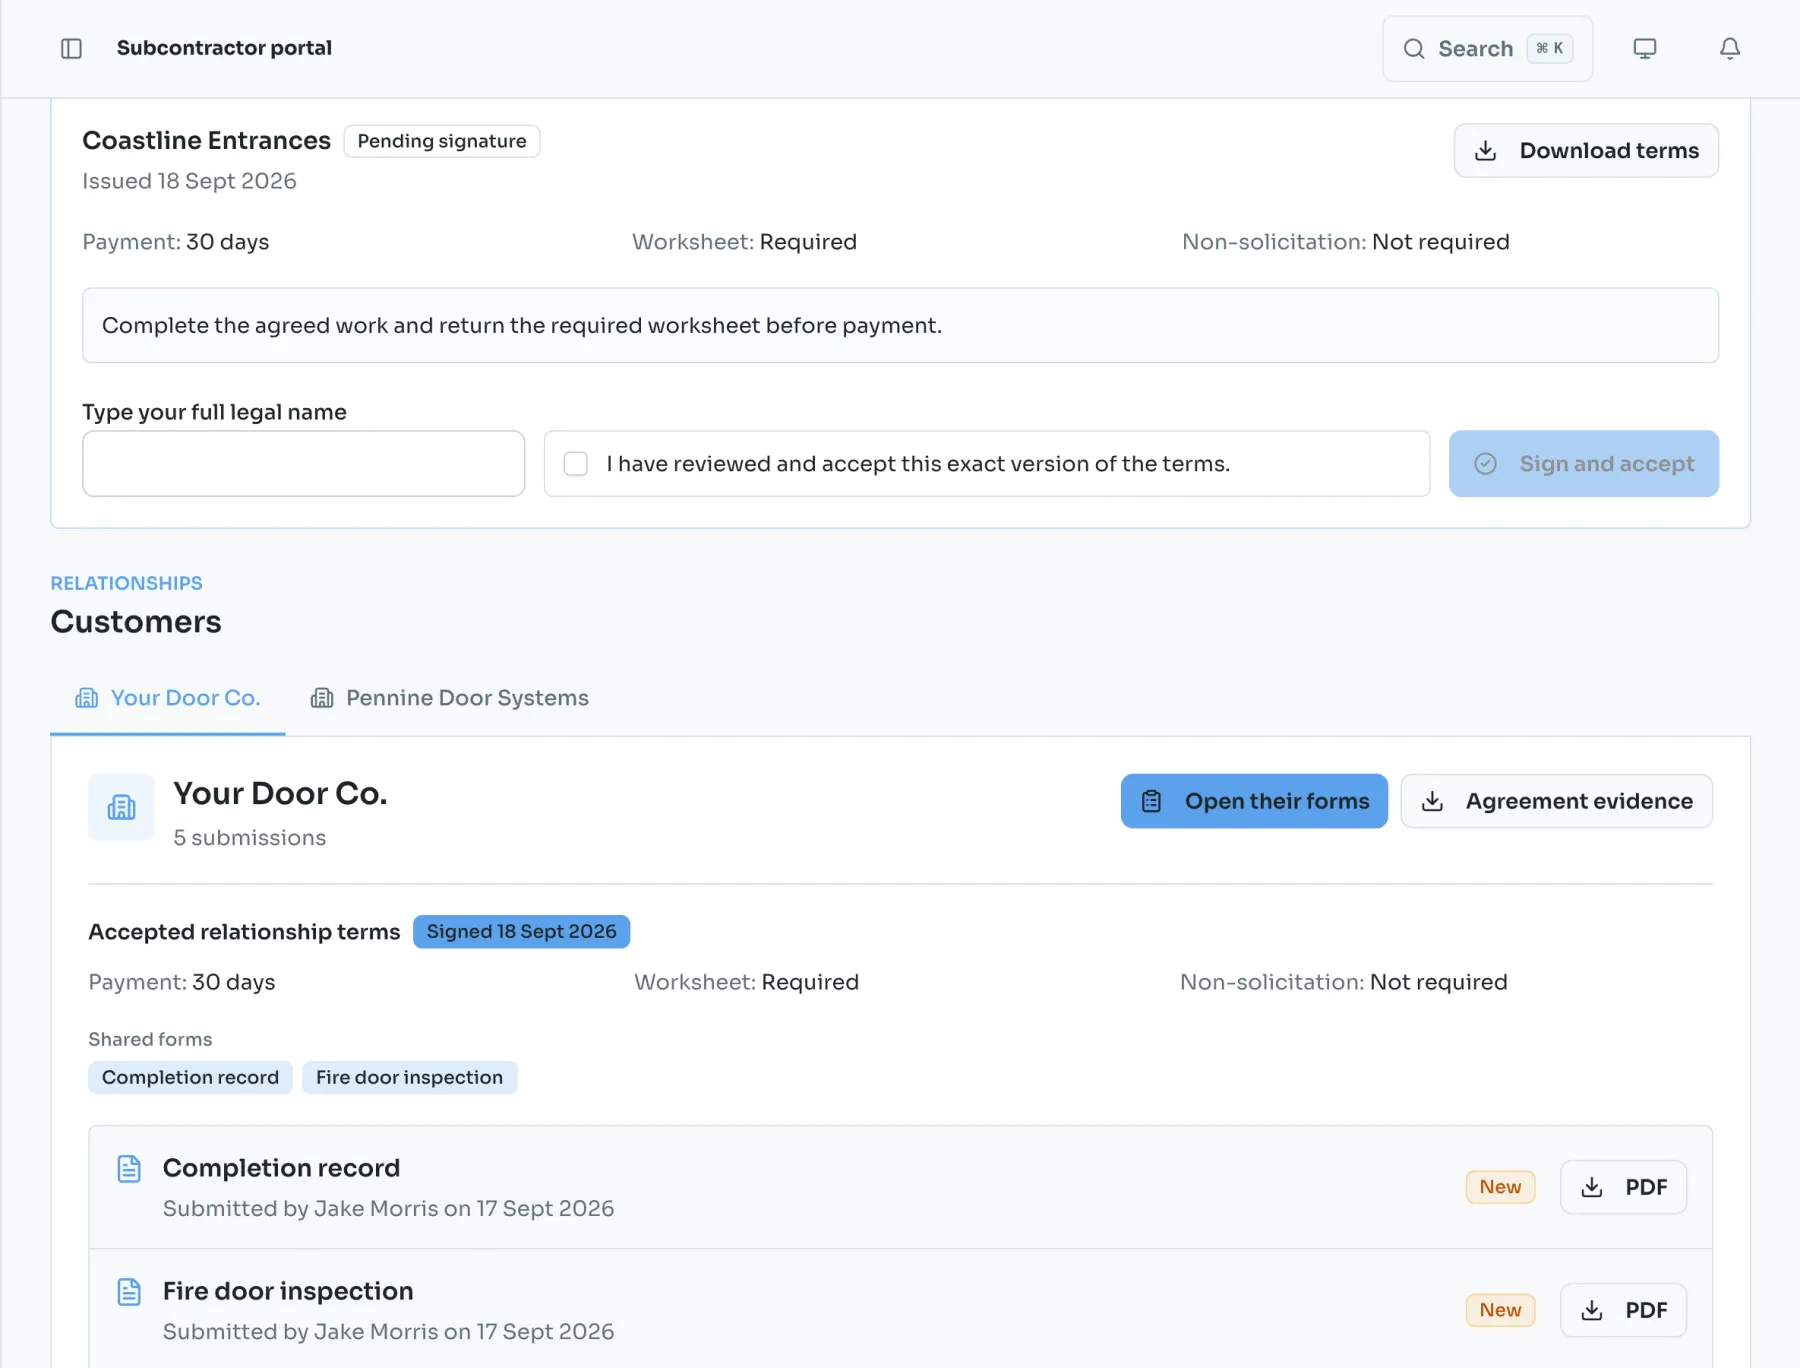Click Fire door inspection document icon
Image resolution: width=1800 pixels, height=1368 pixels.
click(129, 1291)
